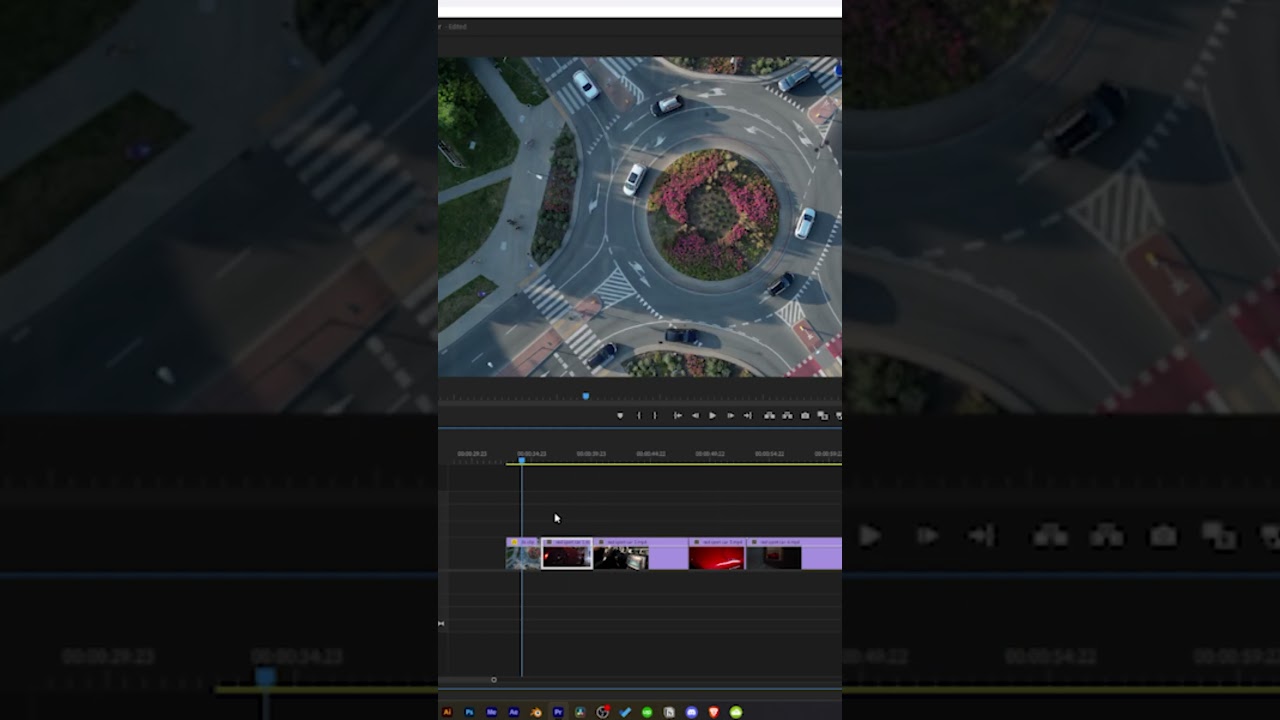
Task: Click the roundabout preview in Program monitor
Action: [640, 216]
